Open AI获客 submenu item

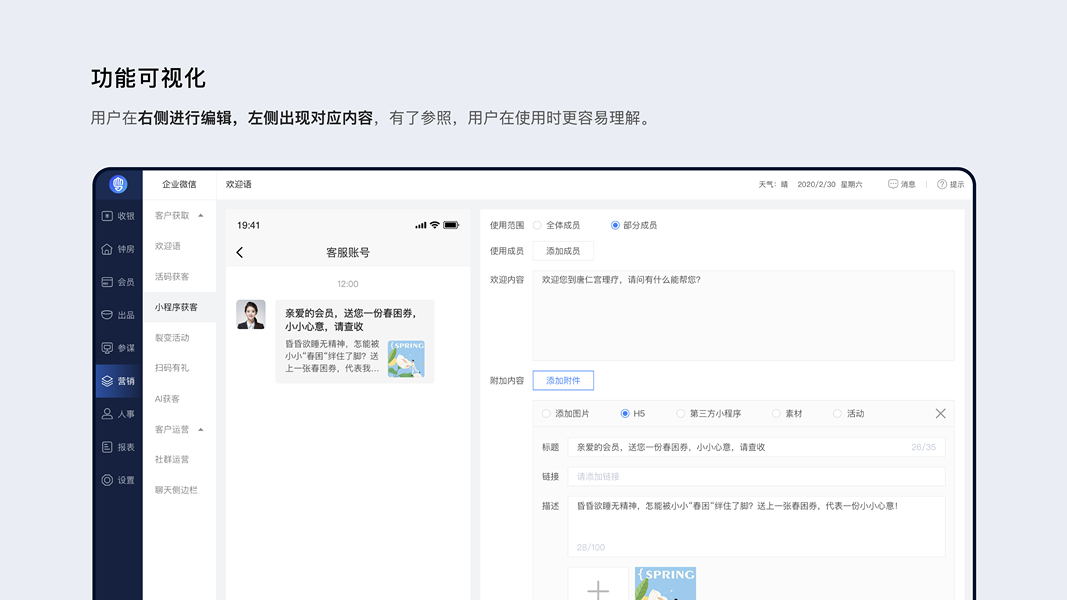pyautogui.click(x=167, y=399)
